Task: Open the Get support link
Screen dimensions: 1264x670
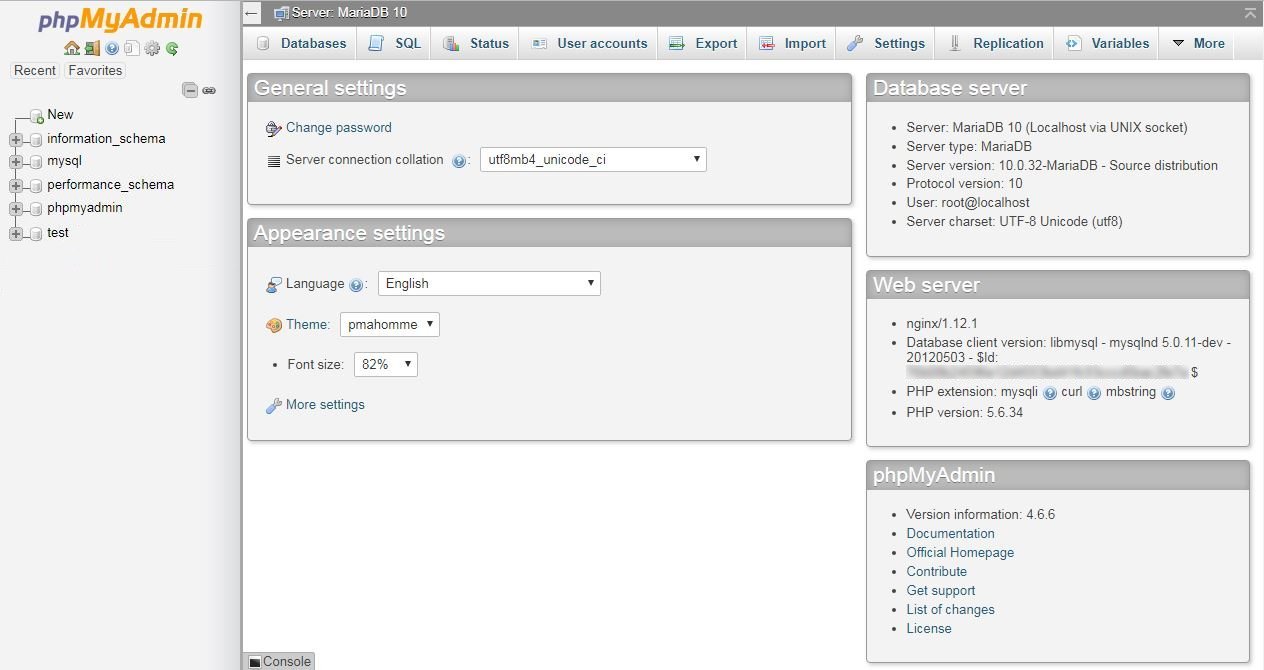Action: [x=941, y=591]
